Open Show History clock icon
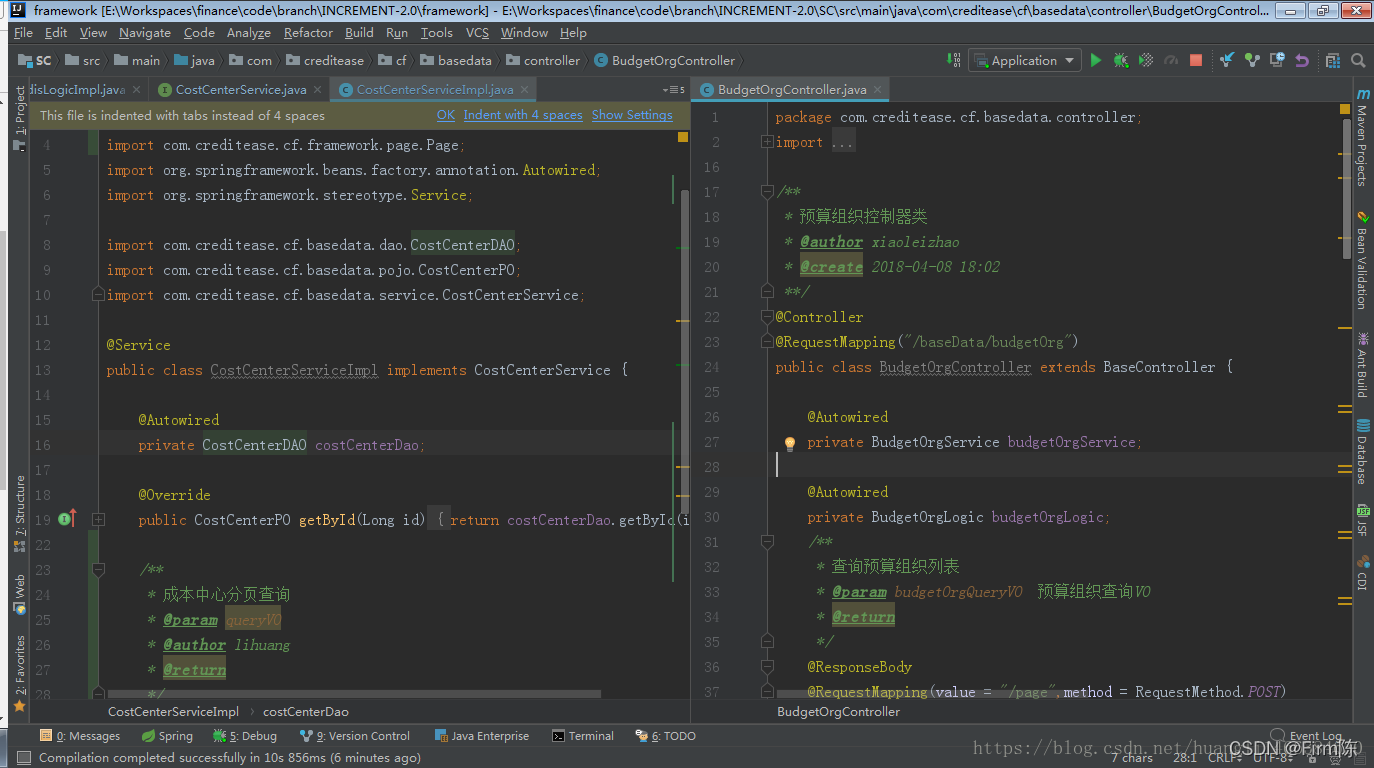 click(x=1277, y=60)
